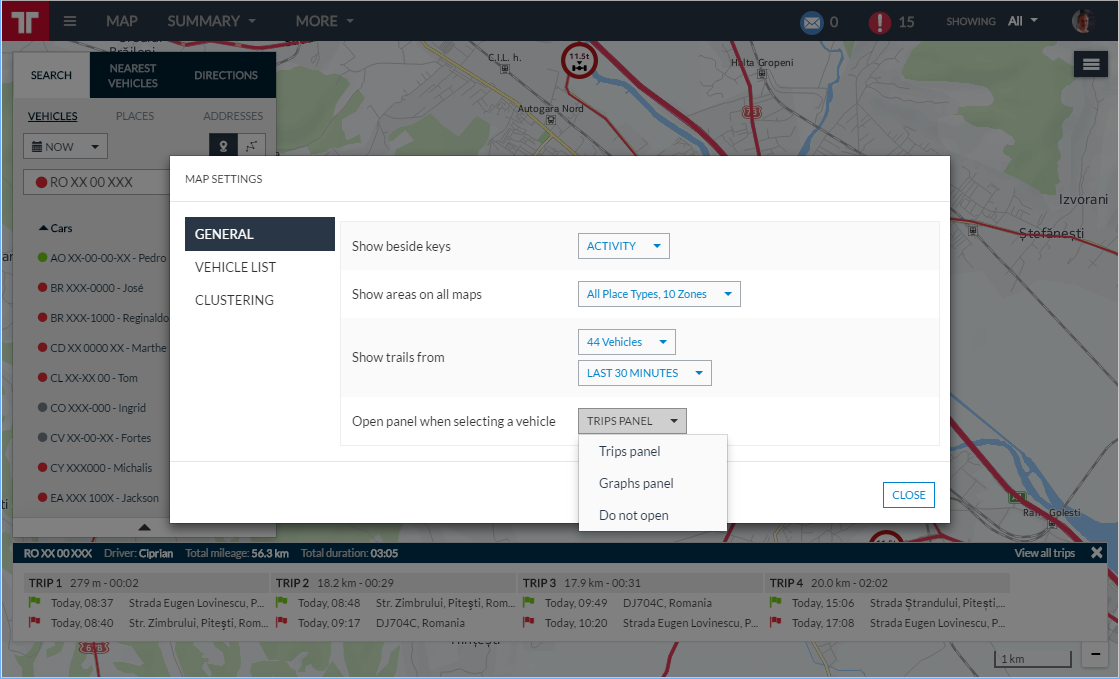
Task: Close the trips panel with X icon
Action: pyautogui.click(x=1097, y=553)
